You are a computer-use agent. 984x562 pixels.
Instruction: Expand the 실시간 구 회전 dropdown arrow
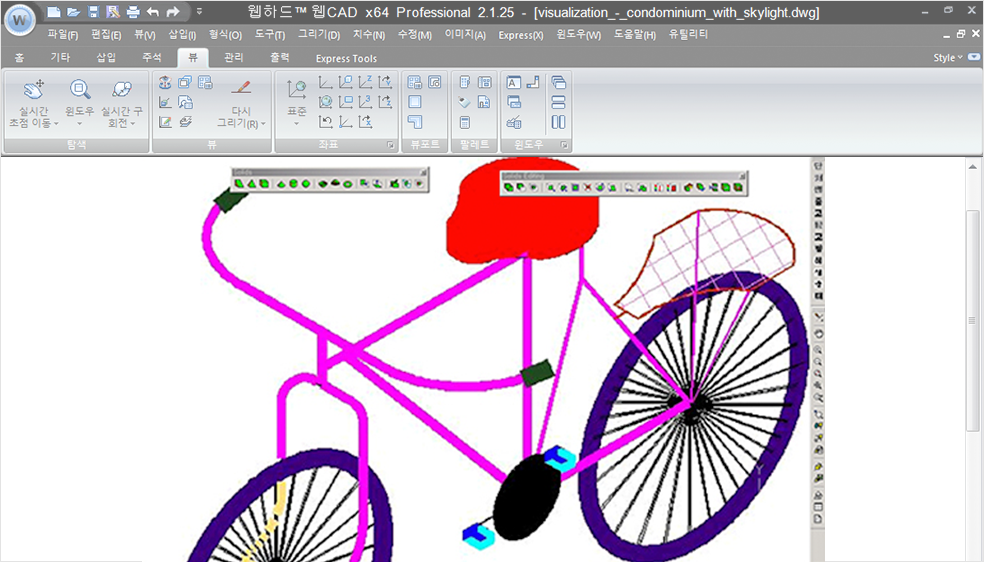coord(133,124)
